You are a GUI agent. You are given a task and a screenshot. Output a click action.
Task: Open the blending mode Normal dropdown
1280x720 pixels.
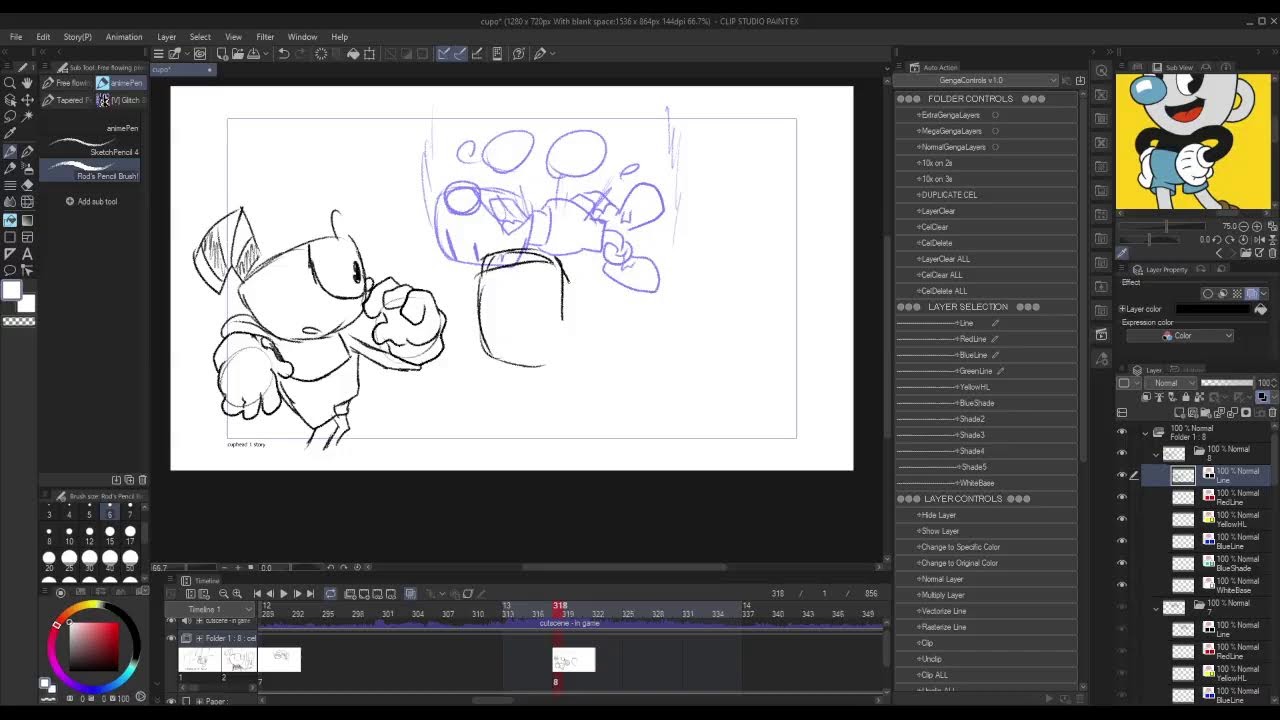click(1173, 383)
